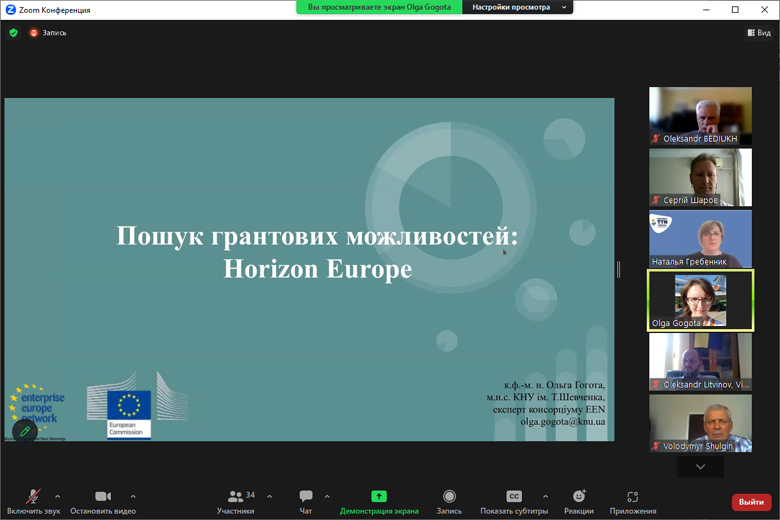Click the panel divider handle beside thumbnails

coord(618,269)
